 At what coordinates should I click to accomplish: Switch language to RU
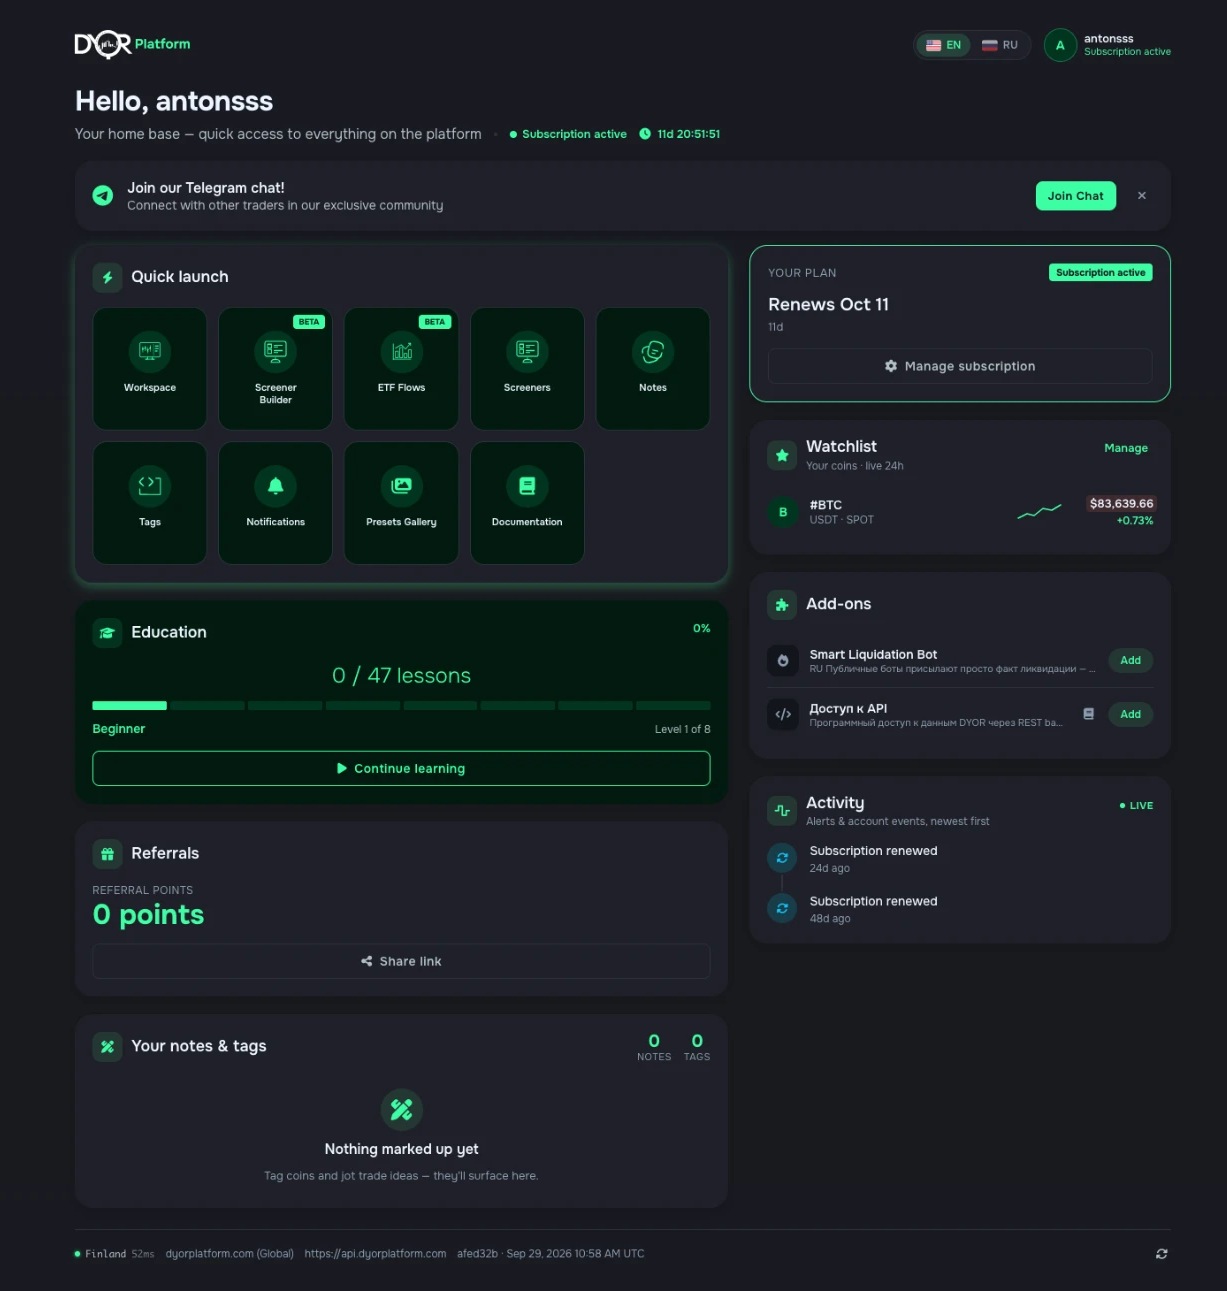pos(1000,45)
